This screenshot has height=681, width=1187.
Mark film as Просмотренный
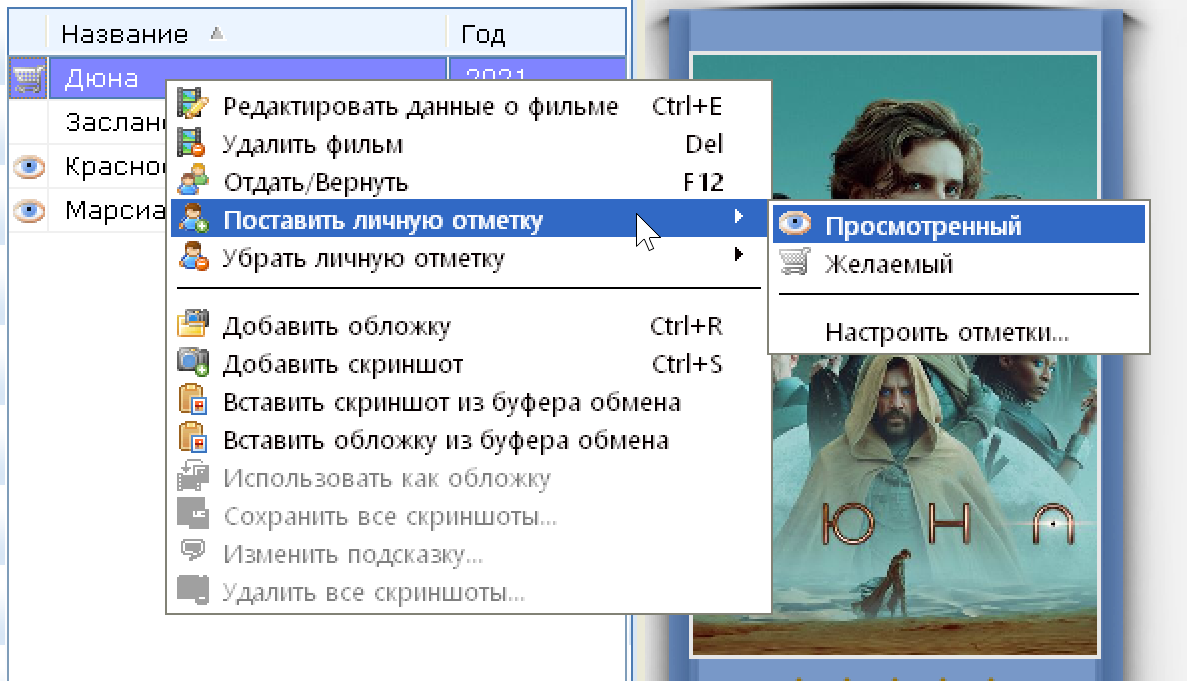click(x=958, y=225)
